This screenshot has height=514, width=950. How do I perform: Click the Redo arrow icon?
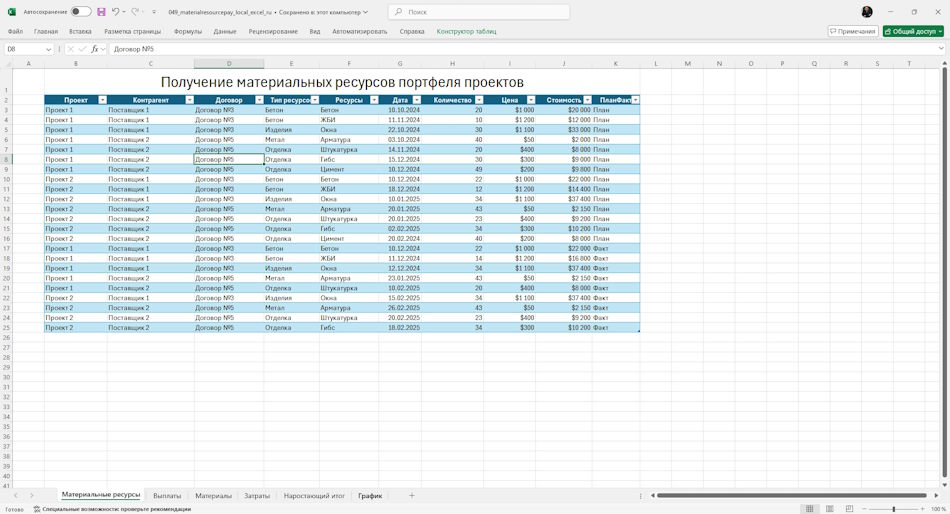(x=135, y=12)
